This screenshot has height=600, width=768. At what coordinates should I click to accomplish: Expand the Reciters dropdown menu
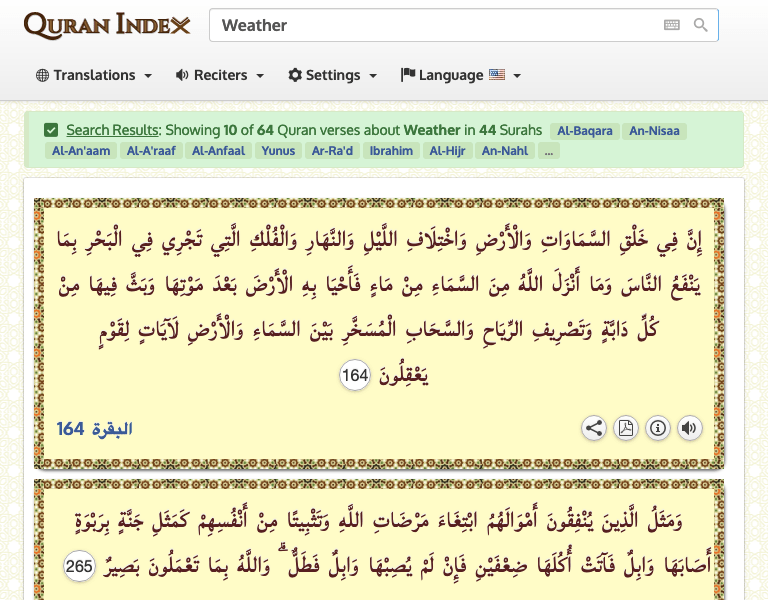click(219, 75)
